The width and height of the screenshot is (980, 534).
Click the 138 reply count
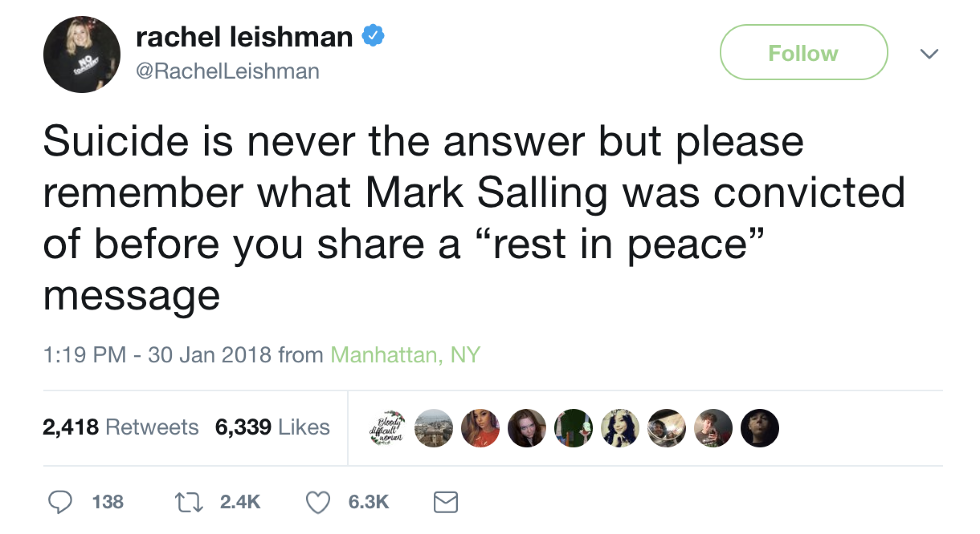point(108,502)
